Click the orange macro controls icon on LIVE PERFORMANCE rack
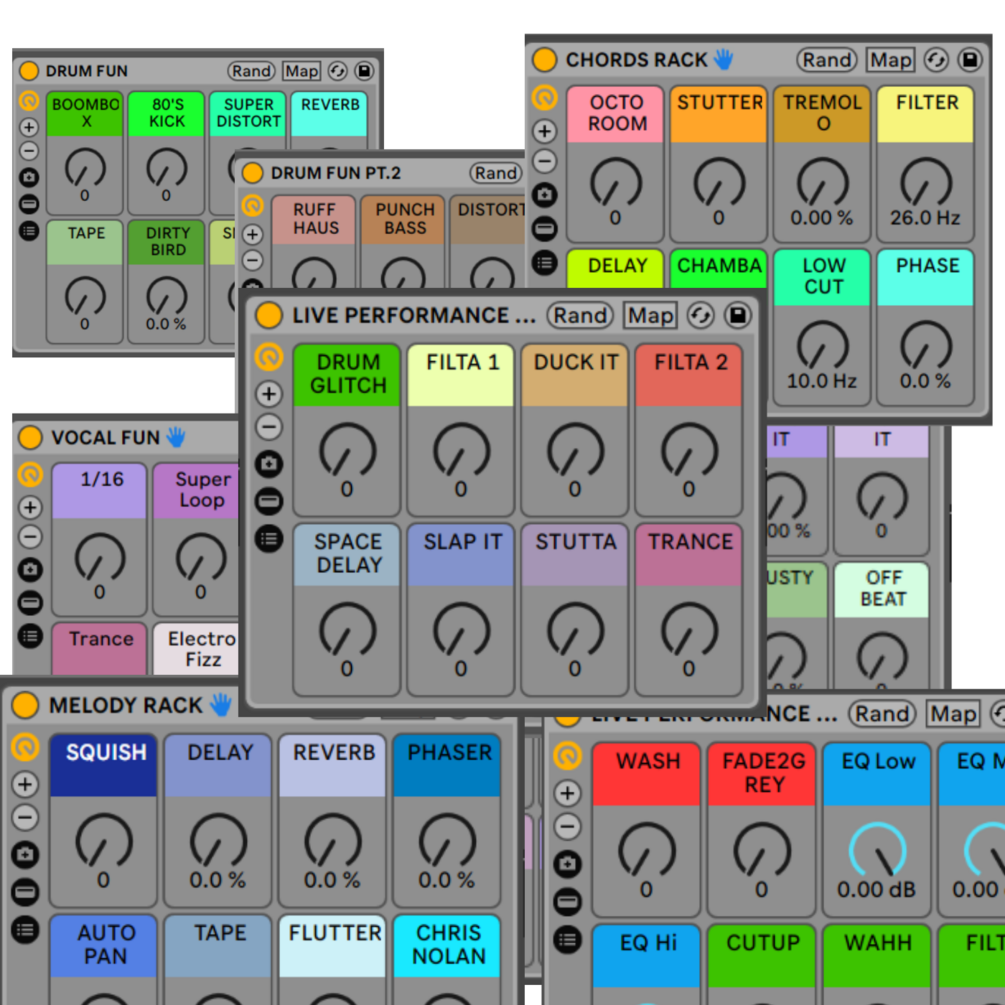The height and width of the screenshot is (1005, 1005). [269, 357]
